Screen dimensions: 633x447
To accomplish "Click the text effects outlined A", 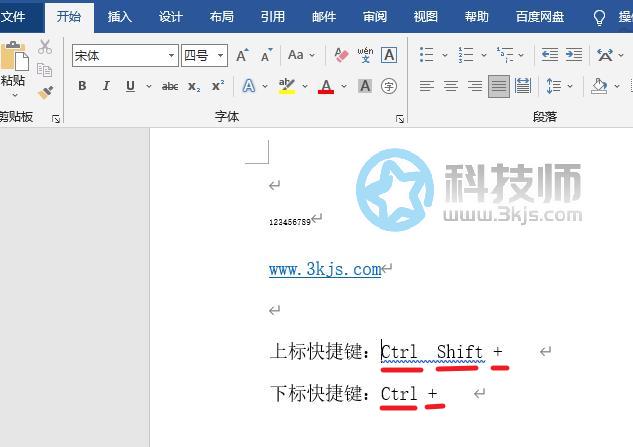I will (x=249, y=86).
